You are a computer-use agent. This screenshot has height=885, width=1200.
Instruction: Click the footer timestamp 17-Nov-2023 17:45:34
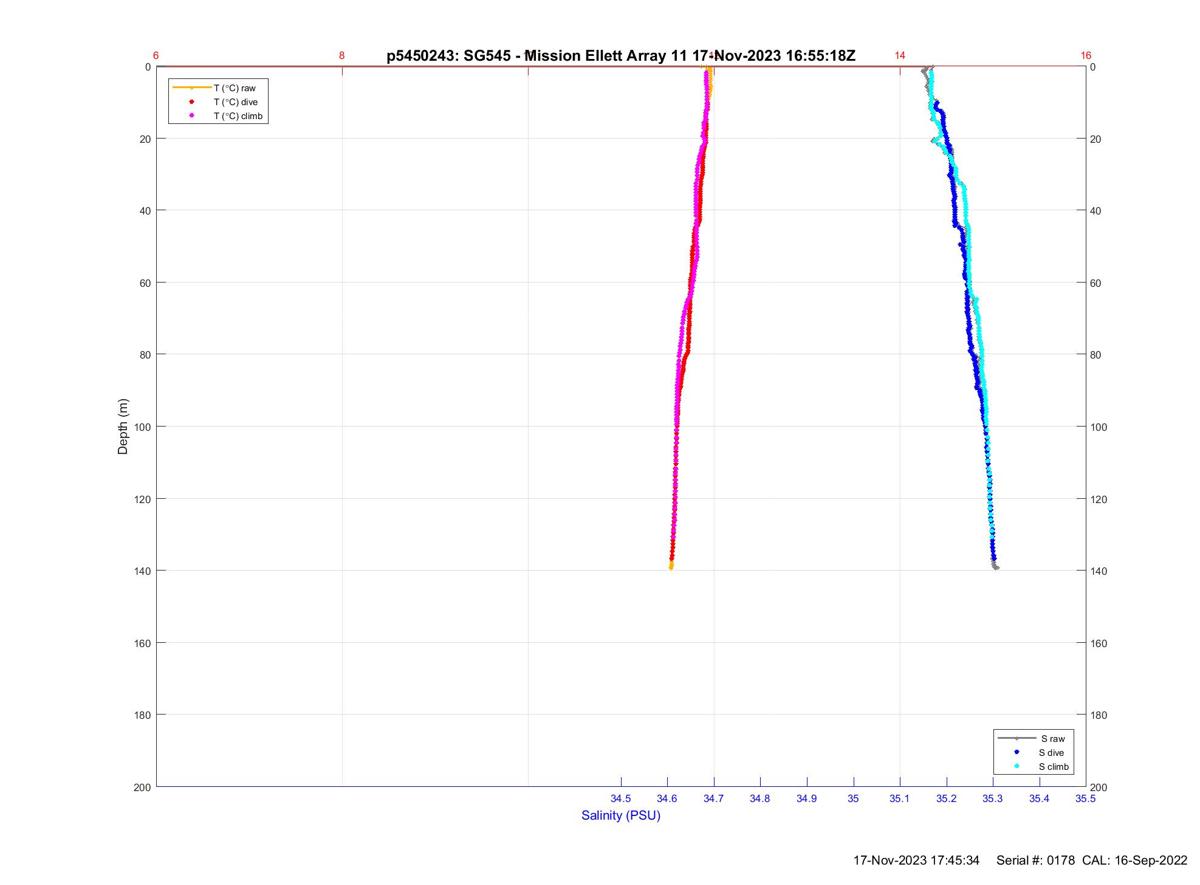point(917,860)
